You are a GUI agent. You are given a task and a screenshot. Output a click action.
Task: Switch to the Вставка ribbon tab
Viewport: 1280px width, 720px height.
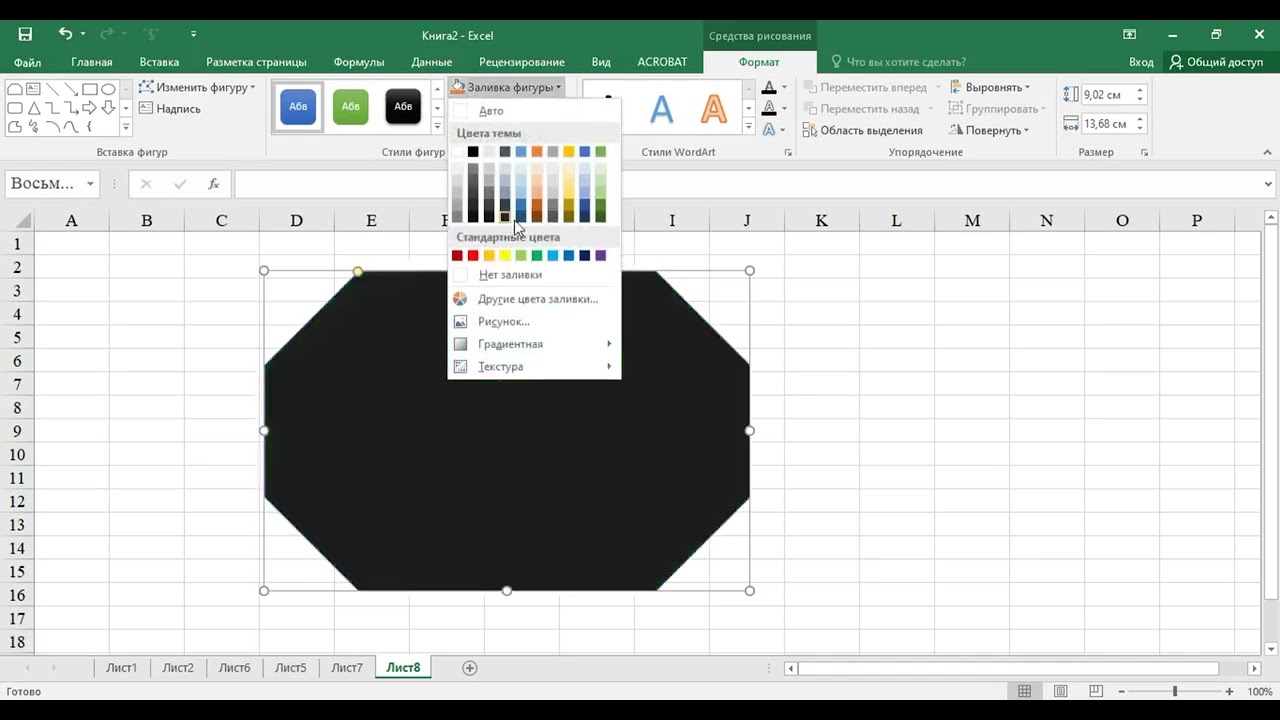click(x=159, y=62)
